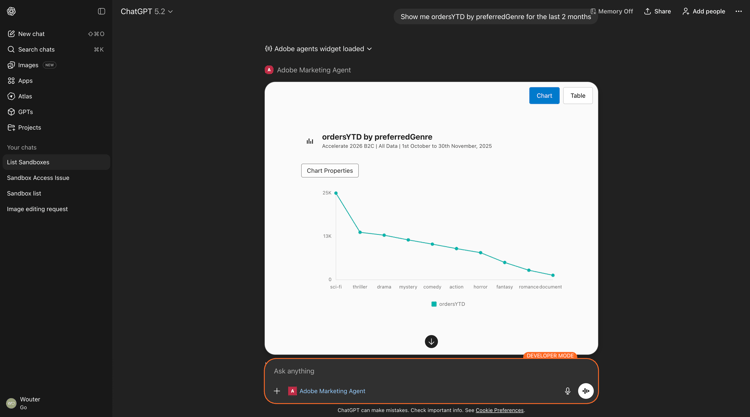Click the microphone dictation icon

pyautogui.click(x=567, y=391)
